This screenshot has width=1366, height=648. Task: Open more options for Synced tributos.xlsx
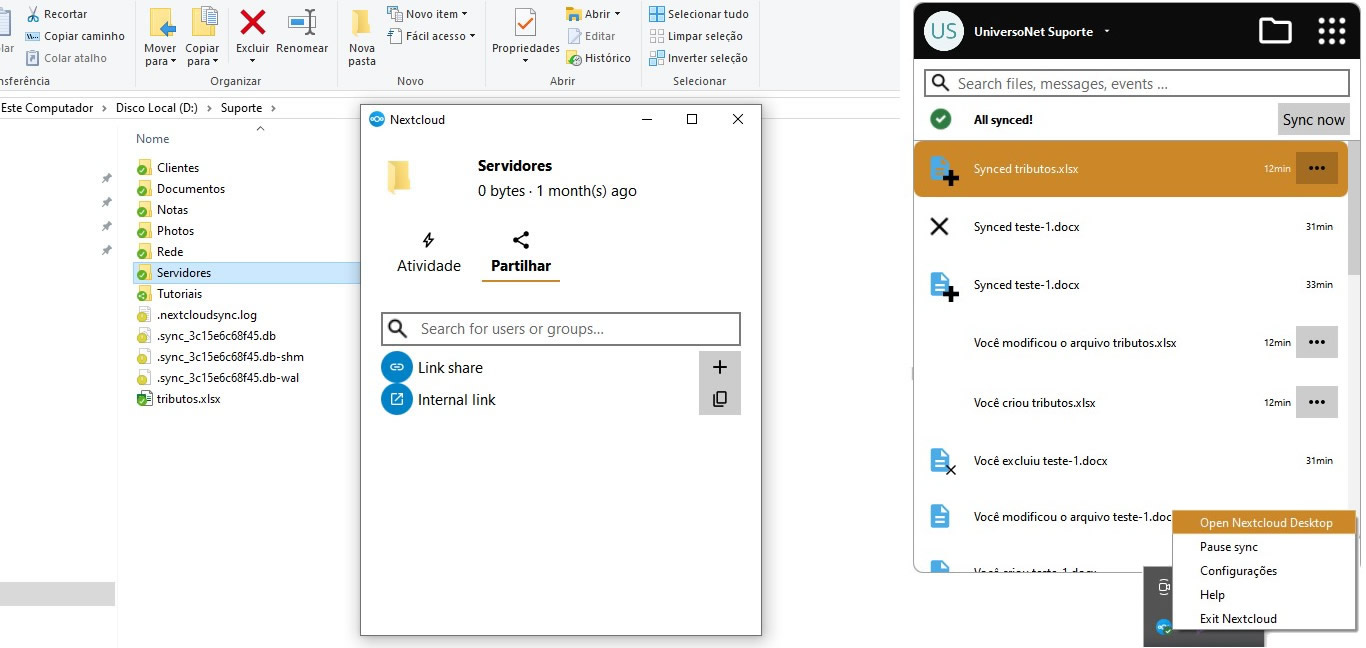coord(1316,168)
